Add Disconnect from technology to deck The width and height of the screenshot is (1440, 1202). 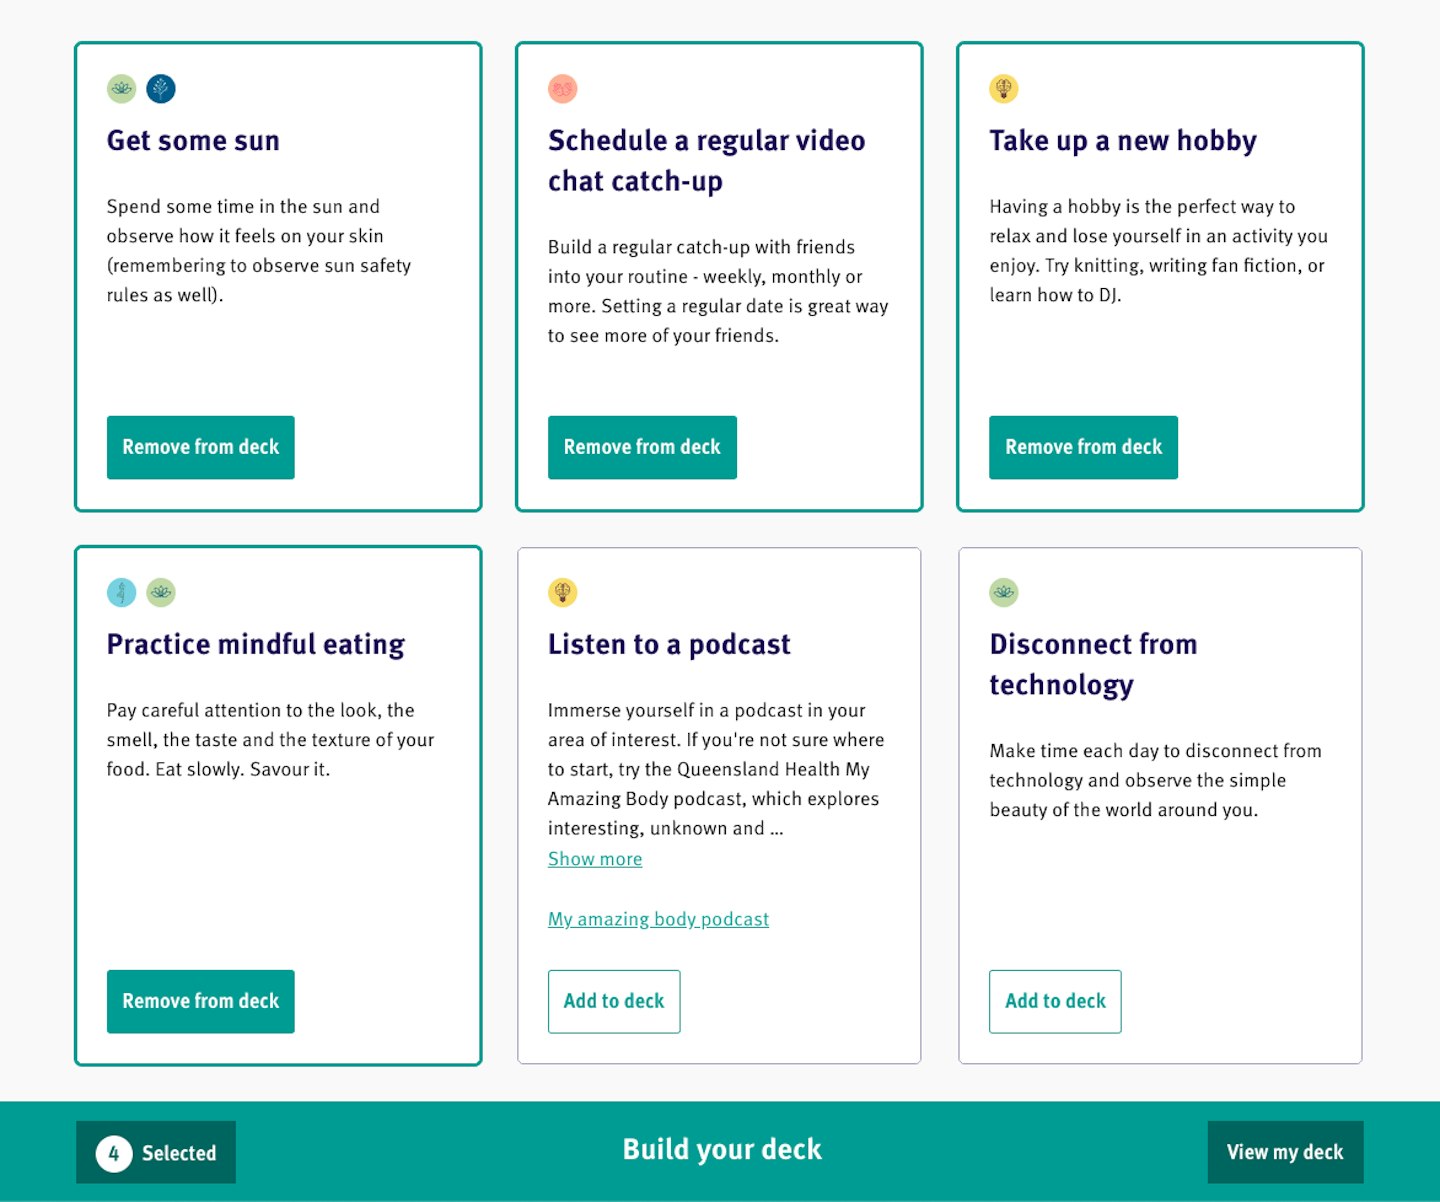(x=1055, y=1001)
